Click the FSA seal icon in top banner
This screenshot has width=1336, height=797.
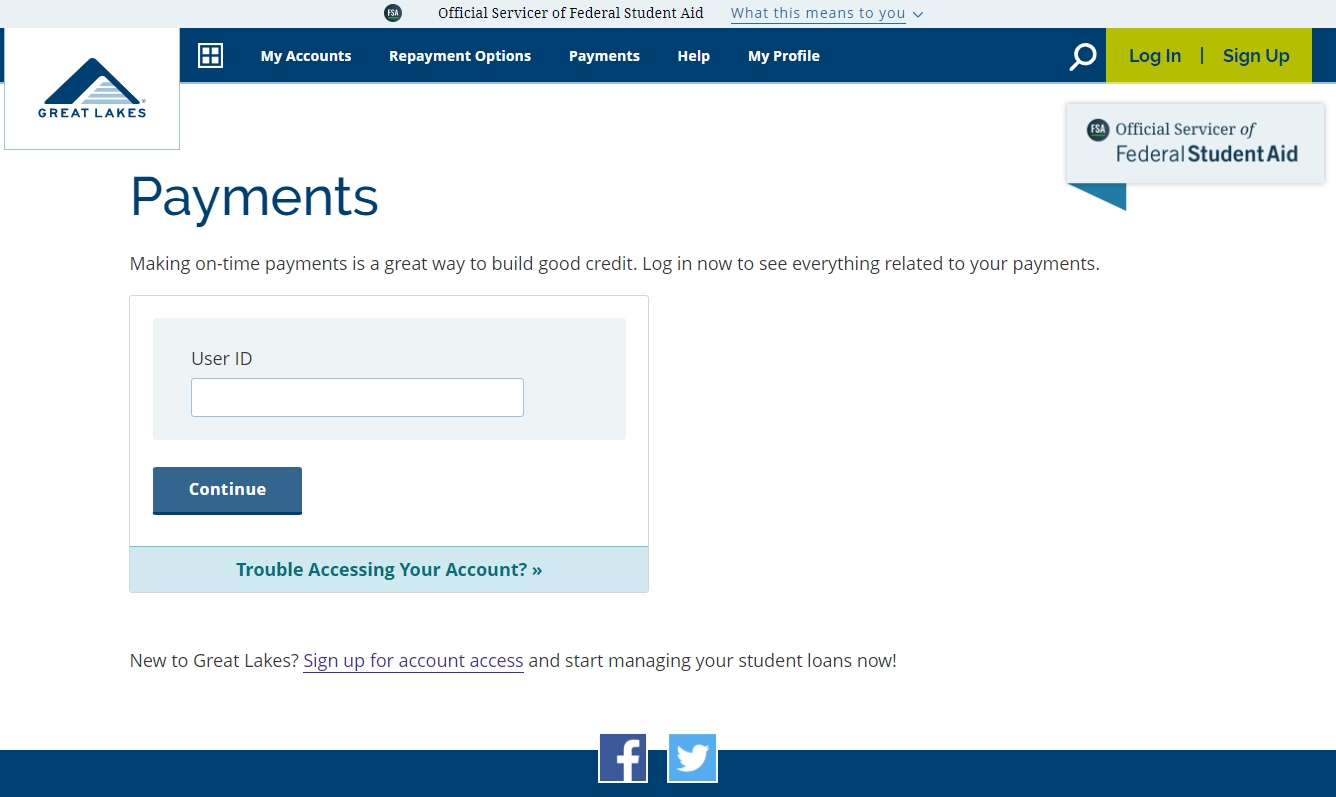coord(393,13)
